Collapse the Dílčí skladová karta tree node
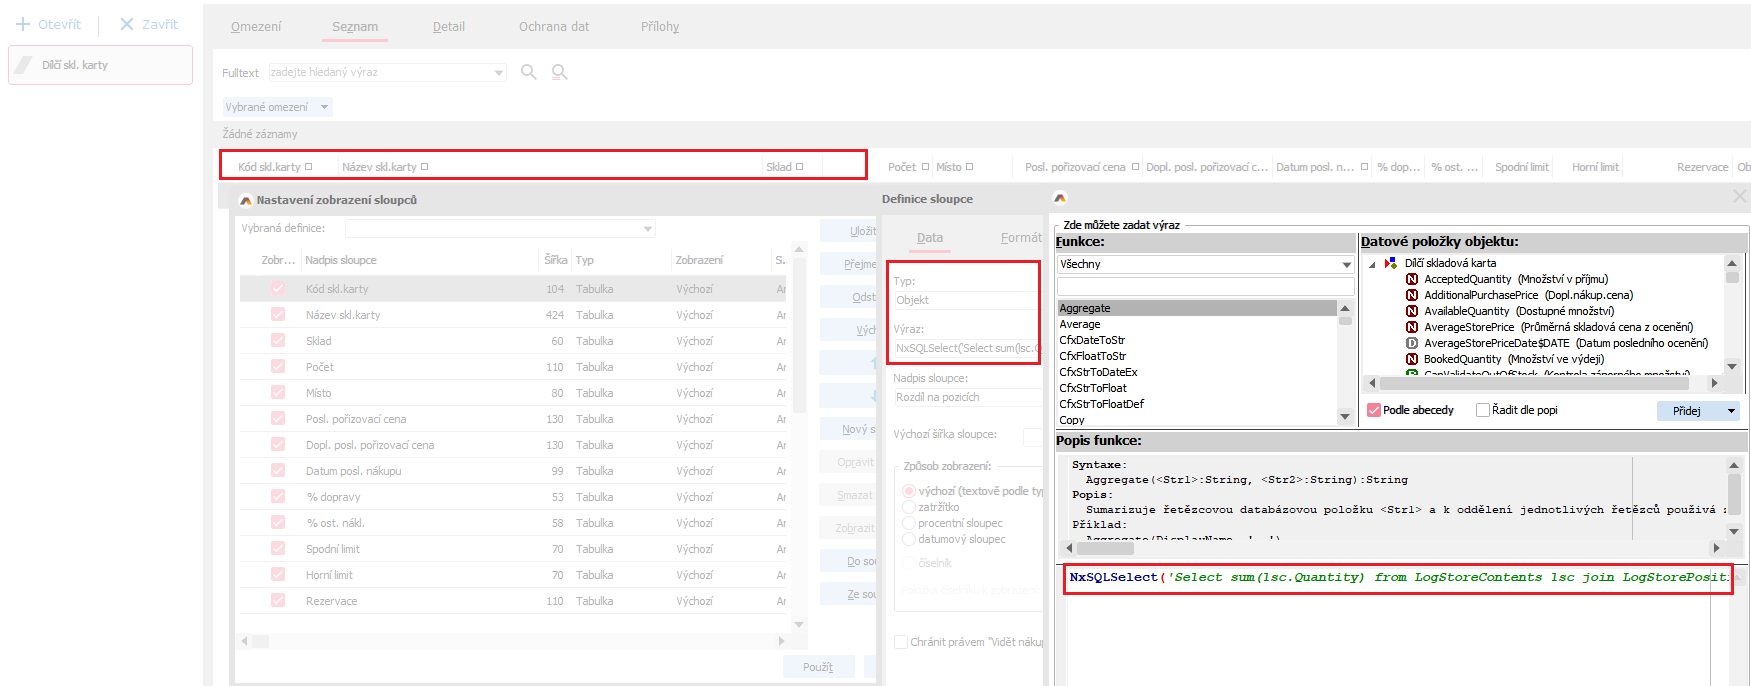The height and width of the screenshot is (686, 1751). [x=1372, y=264]
